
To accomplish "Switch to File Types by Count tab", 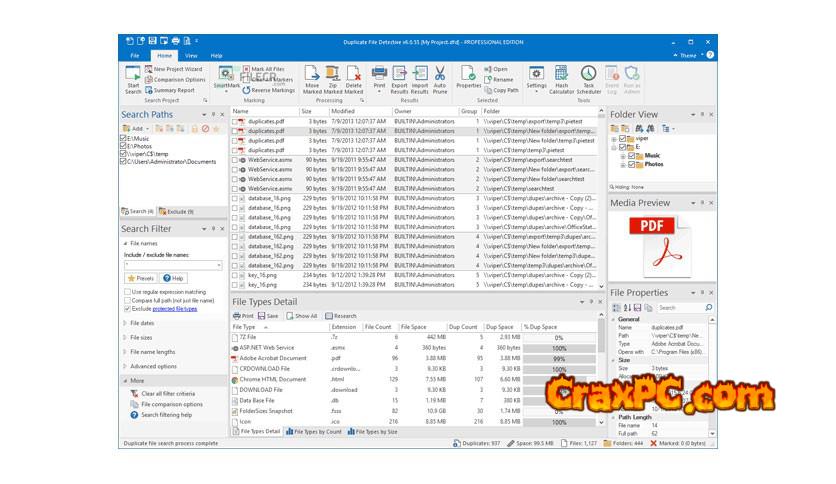I will pyautogui.click(x=314, y=432).
